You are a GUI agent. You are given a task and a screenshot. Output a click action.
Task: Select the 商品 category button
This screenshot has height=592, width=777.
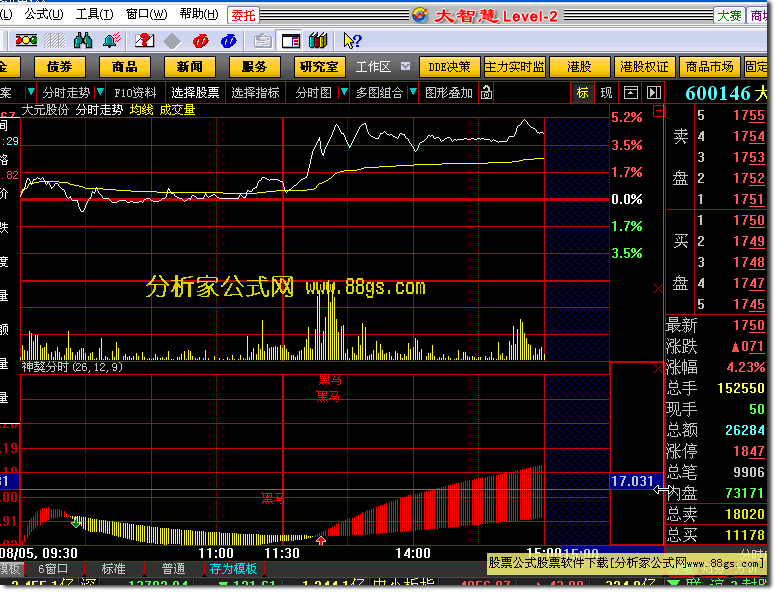click(x=125, y=66)
